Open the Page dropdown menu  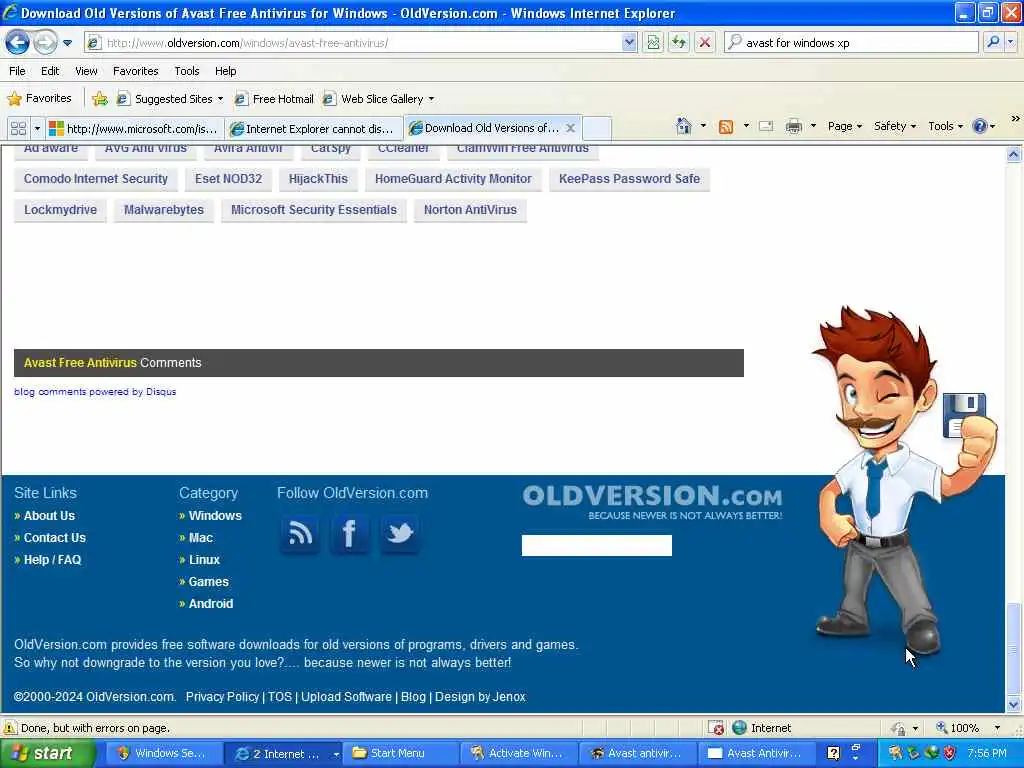(844, 126)
